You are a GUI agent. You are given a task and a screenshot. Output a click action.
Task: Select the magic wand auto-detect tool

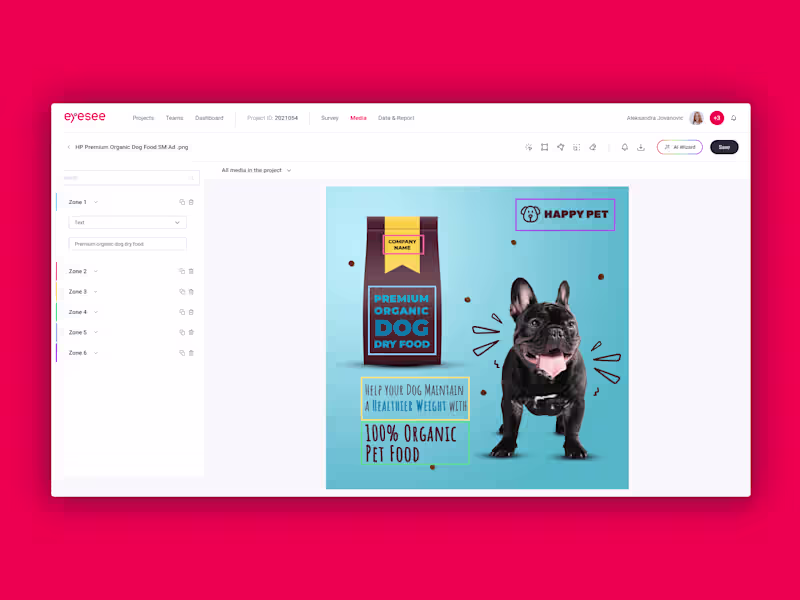(529, 147)
